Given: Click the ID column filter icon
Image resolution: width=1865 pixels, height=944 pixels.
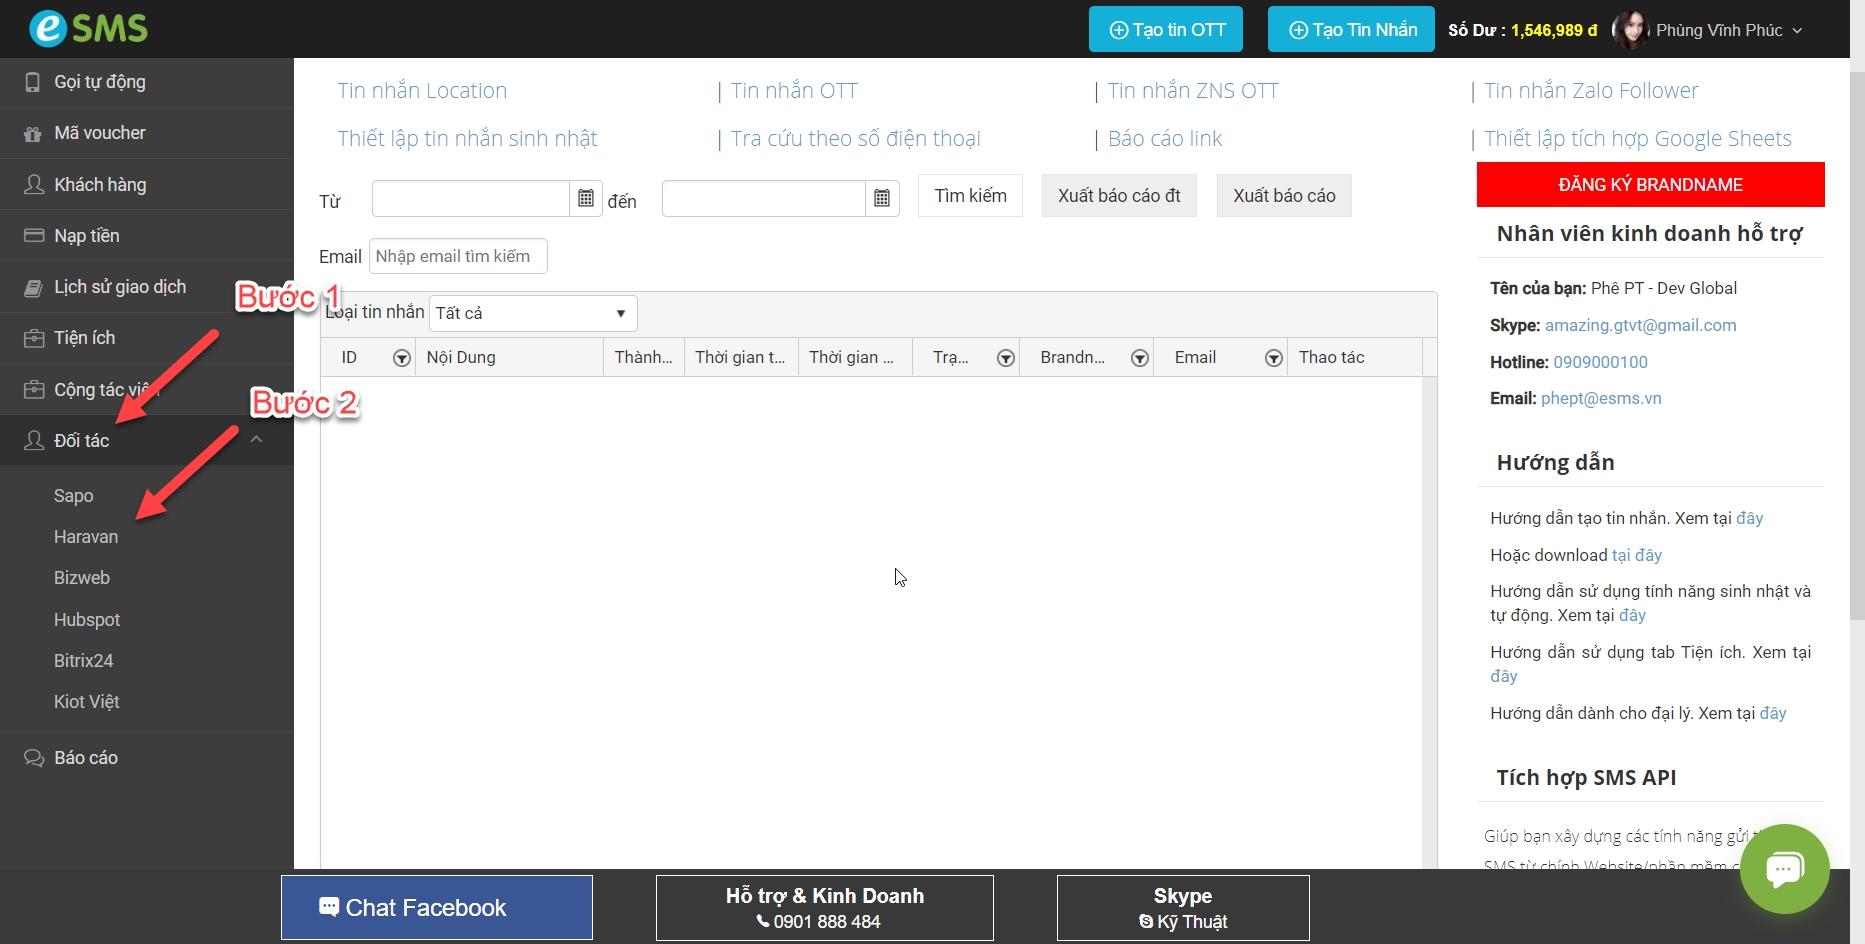Looking at the screenshot, I should coord(401,358).
